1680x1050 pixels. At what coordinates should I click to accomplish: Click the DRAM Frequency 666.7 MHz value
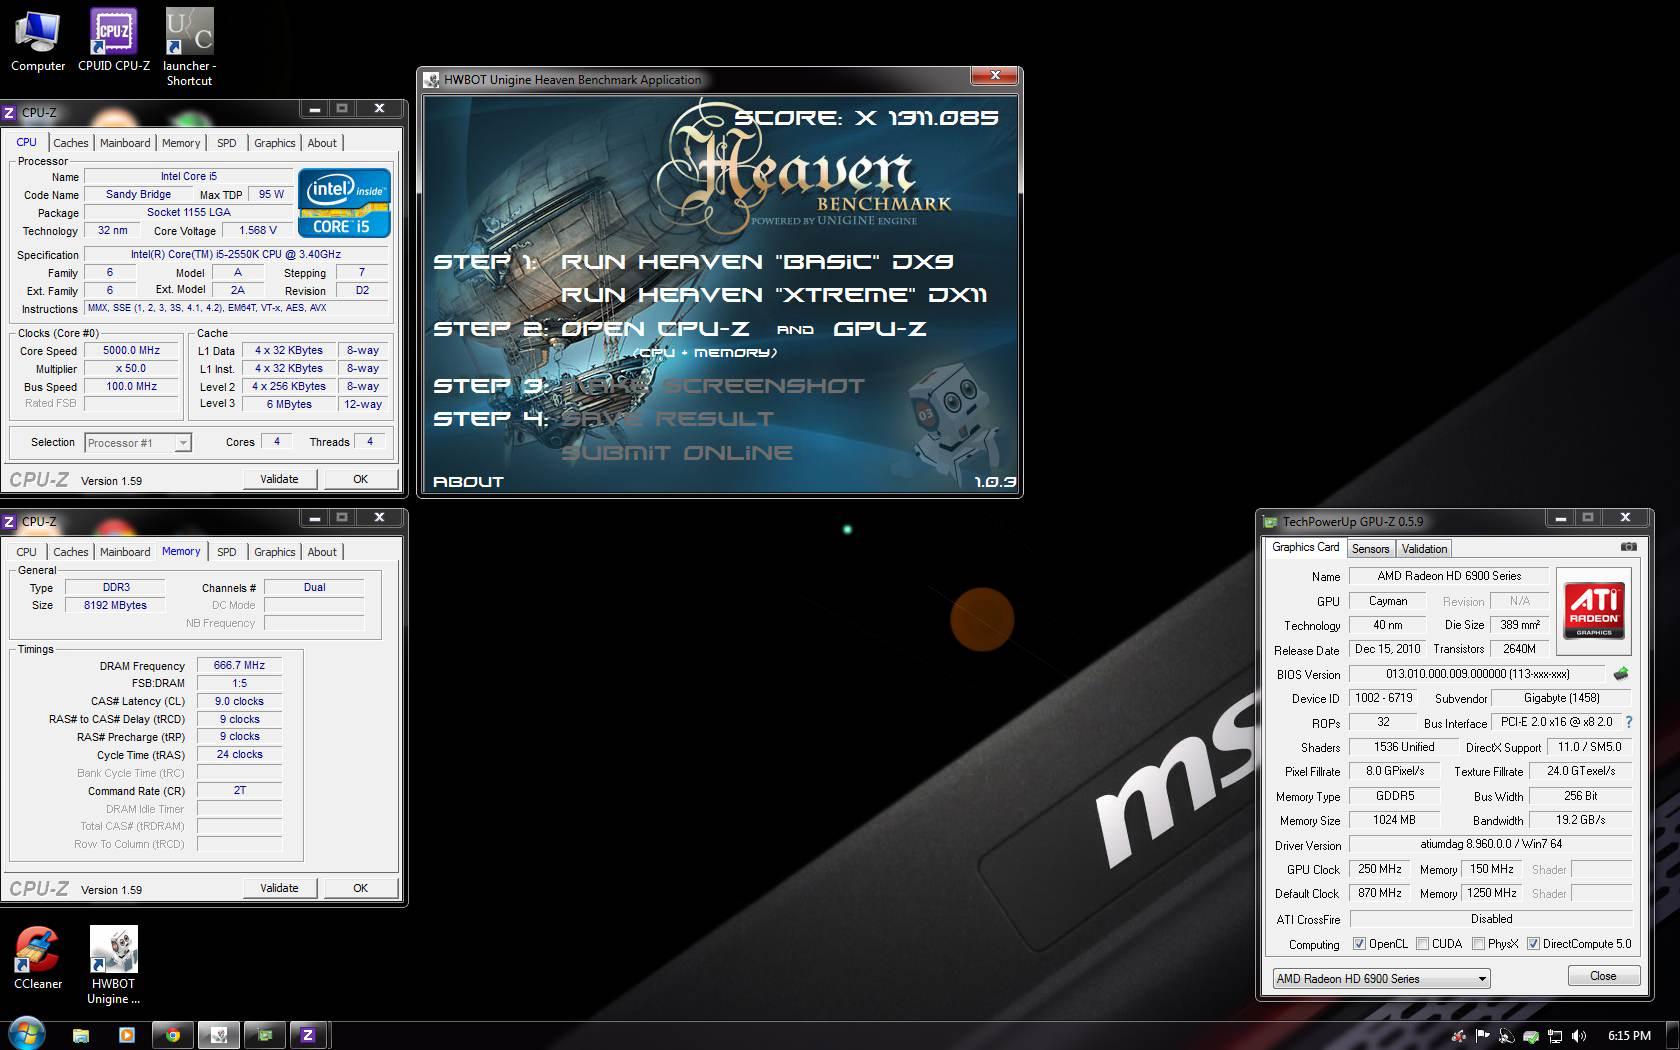[x=239, y=665]
